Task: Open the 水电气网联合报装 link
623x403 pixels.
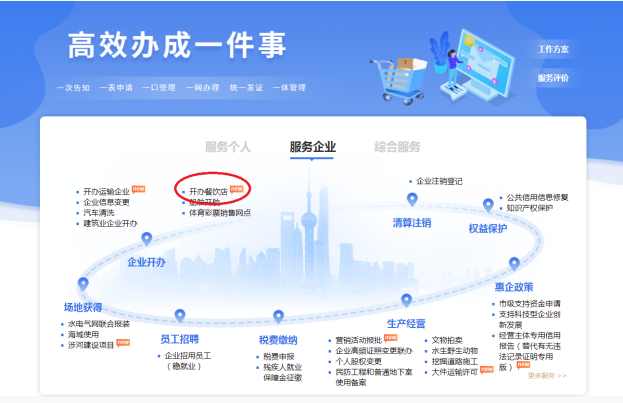Action: click(99, 324)
